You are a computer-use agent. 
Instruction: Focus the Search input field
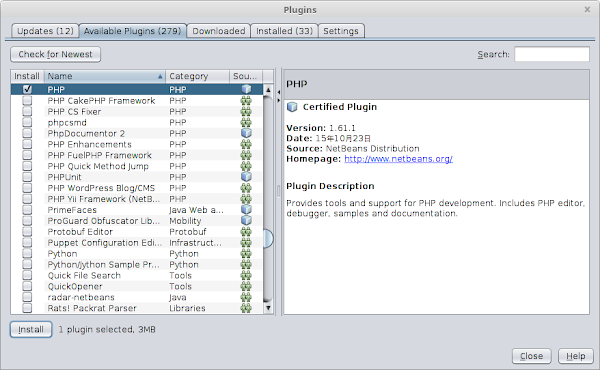point(552,54)
